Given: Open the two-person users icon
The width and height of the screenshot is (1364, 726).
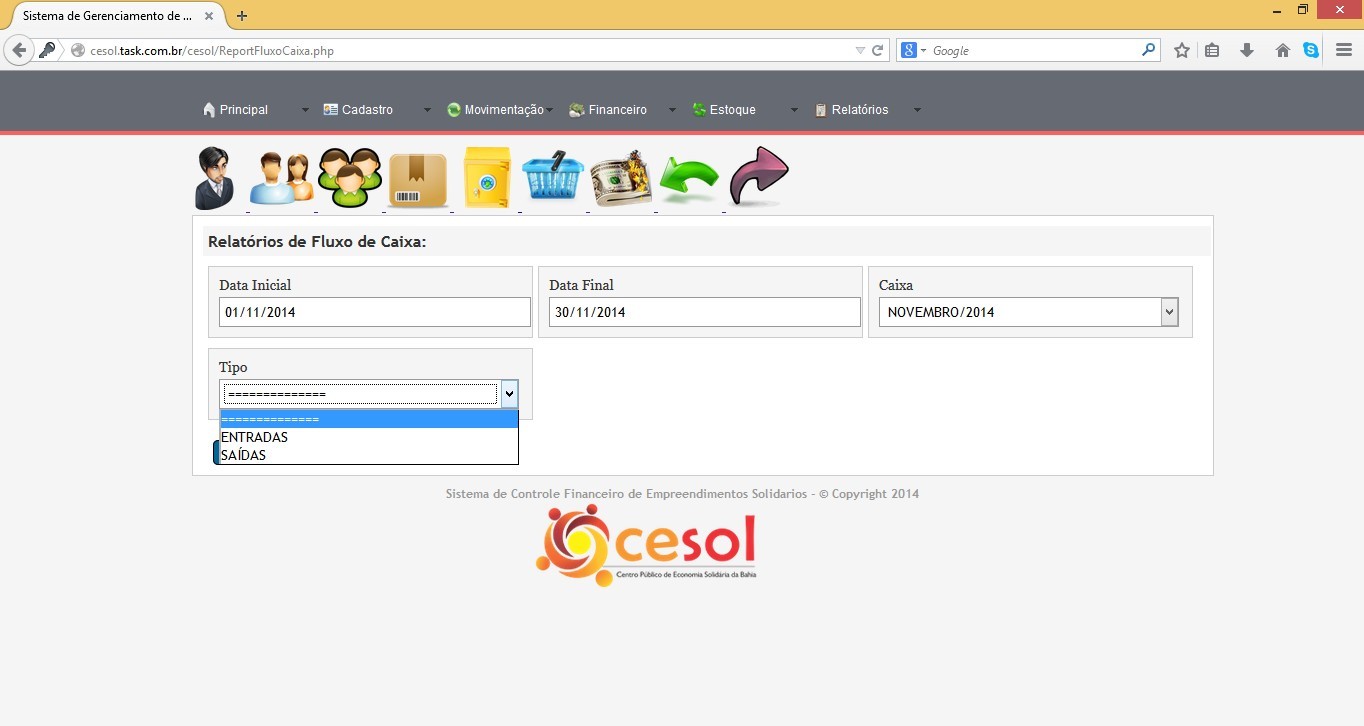Looking at the screenshot, I should point(281,179).
